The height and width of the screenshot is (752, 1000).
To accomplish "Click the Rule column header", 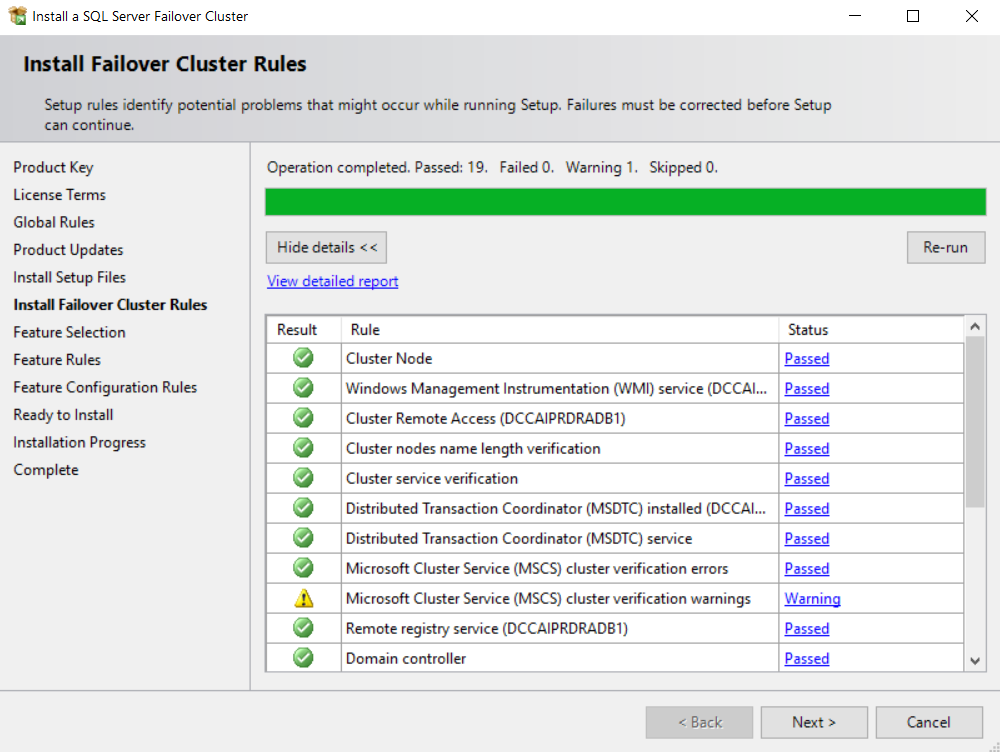I will pyautogui.click(x=559, y=330).
